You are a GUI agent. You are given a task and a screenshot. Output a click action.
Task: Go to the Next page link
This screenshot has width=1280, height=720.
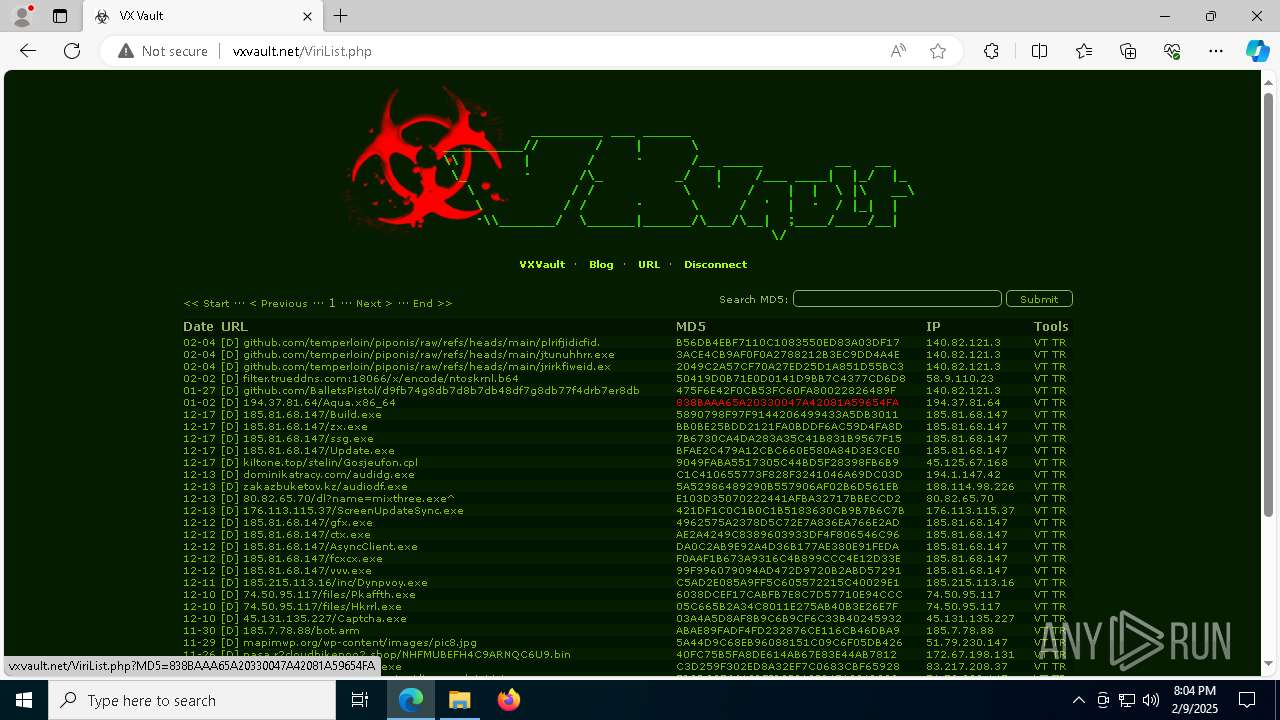(374, 303)
